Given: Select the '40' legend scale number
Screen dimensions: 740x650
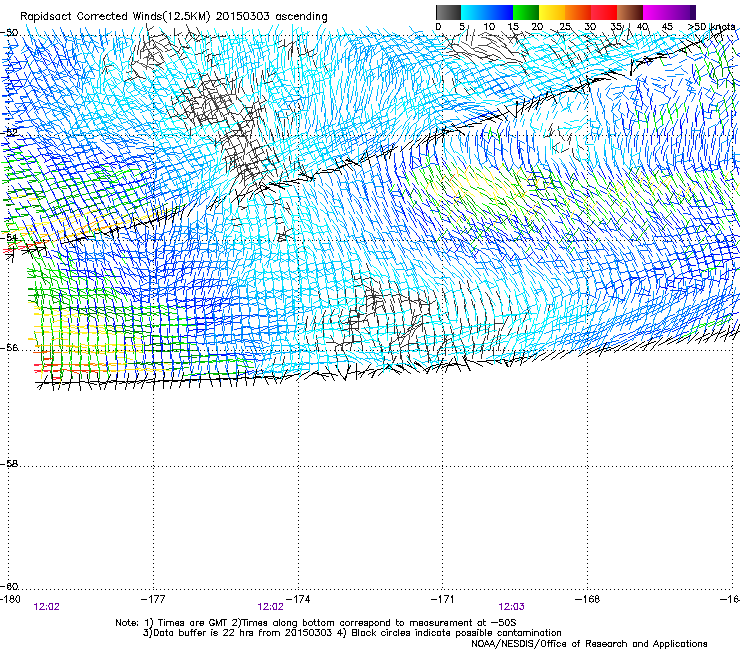Looking at the screenshot, I should 642,26.
